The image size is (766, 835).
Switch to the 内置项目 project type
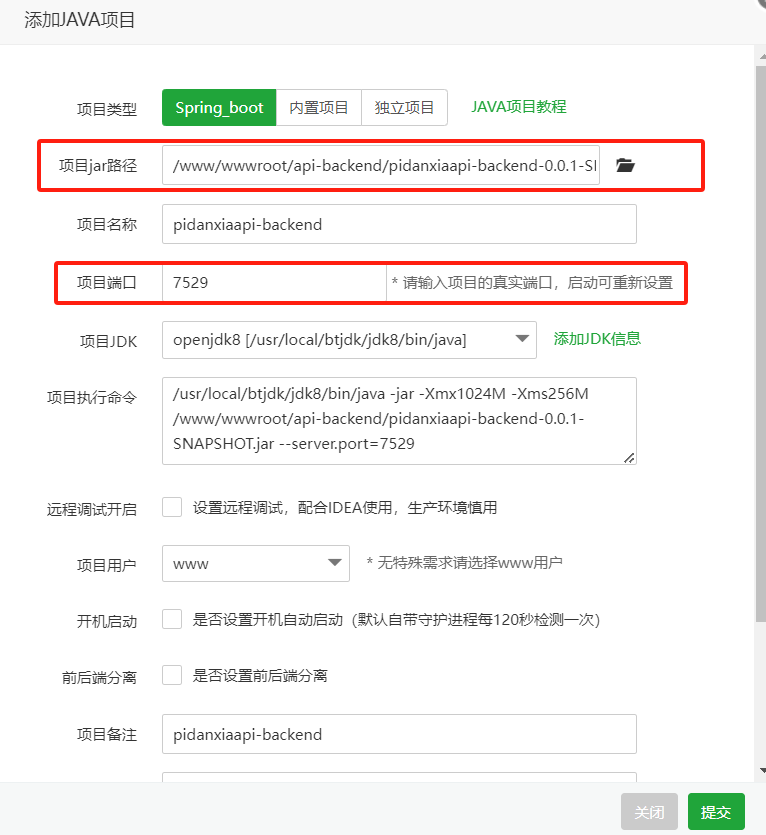tap(318, 107)
